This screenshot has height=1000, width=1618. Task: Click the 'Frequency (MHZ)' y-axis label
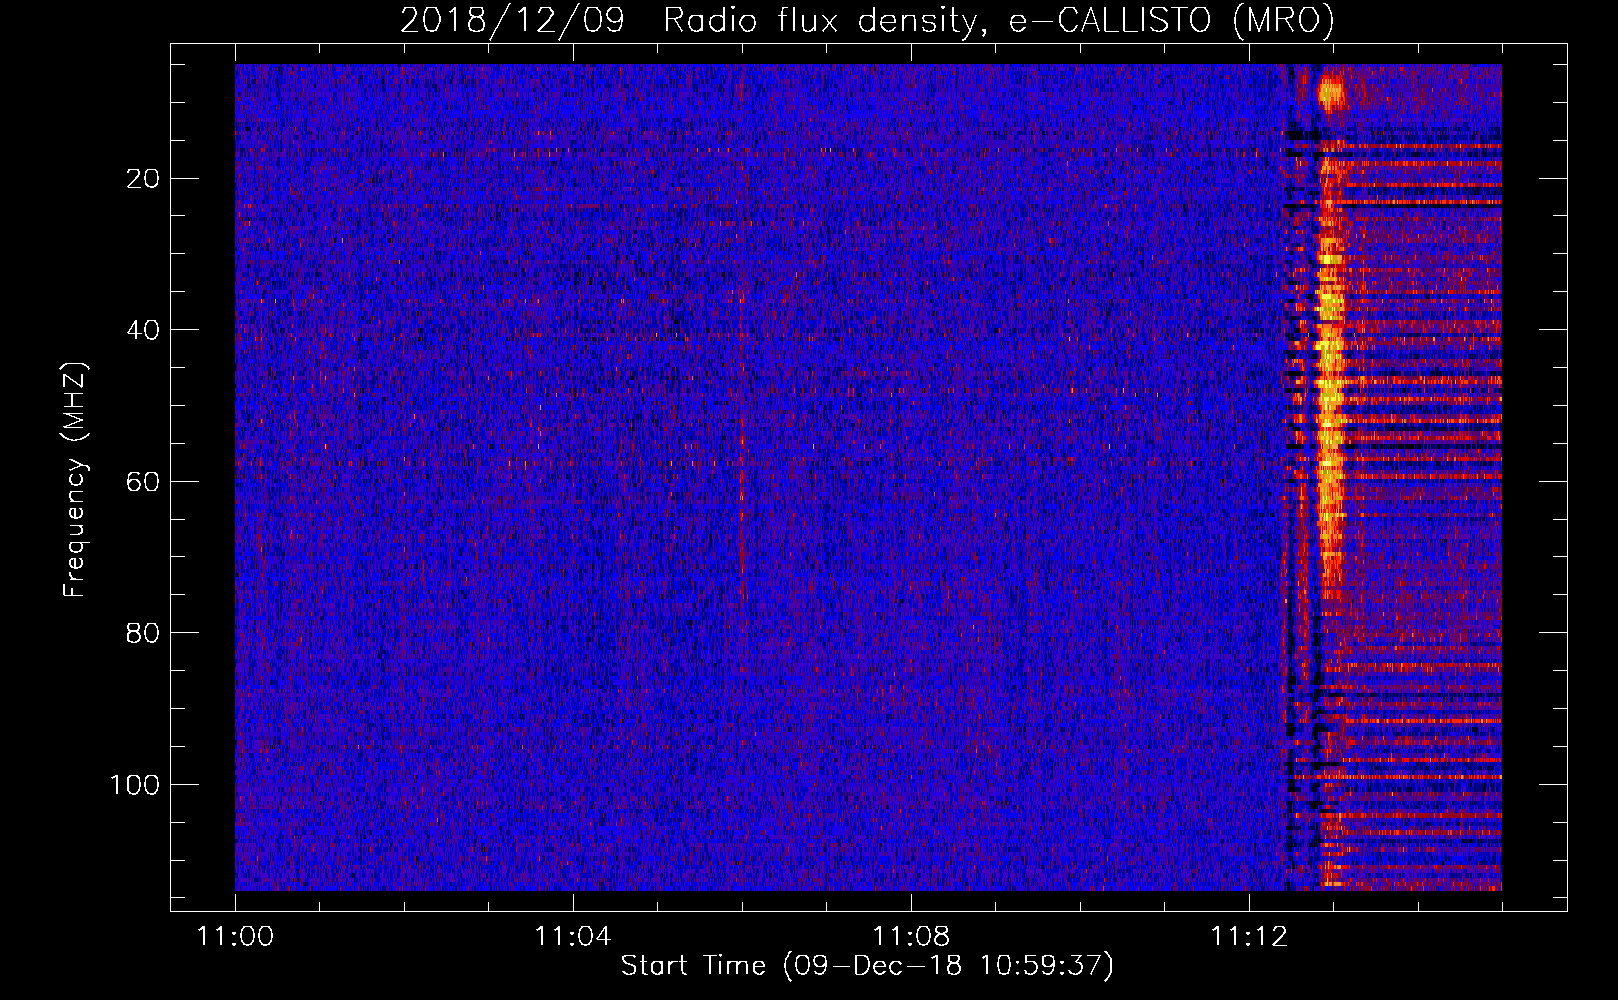(x=75, y=480)
